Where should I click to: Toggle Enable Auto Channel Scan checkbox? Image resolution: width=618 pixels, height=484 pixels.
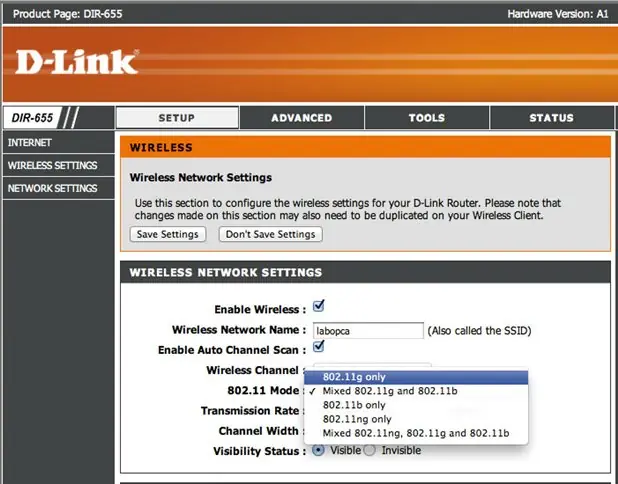click(318, 346)
